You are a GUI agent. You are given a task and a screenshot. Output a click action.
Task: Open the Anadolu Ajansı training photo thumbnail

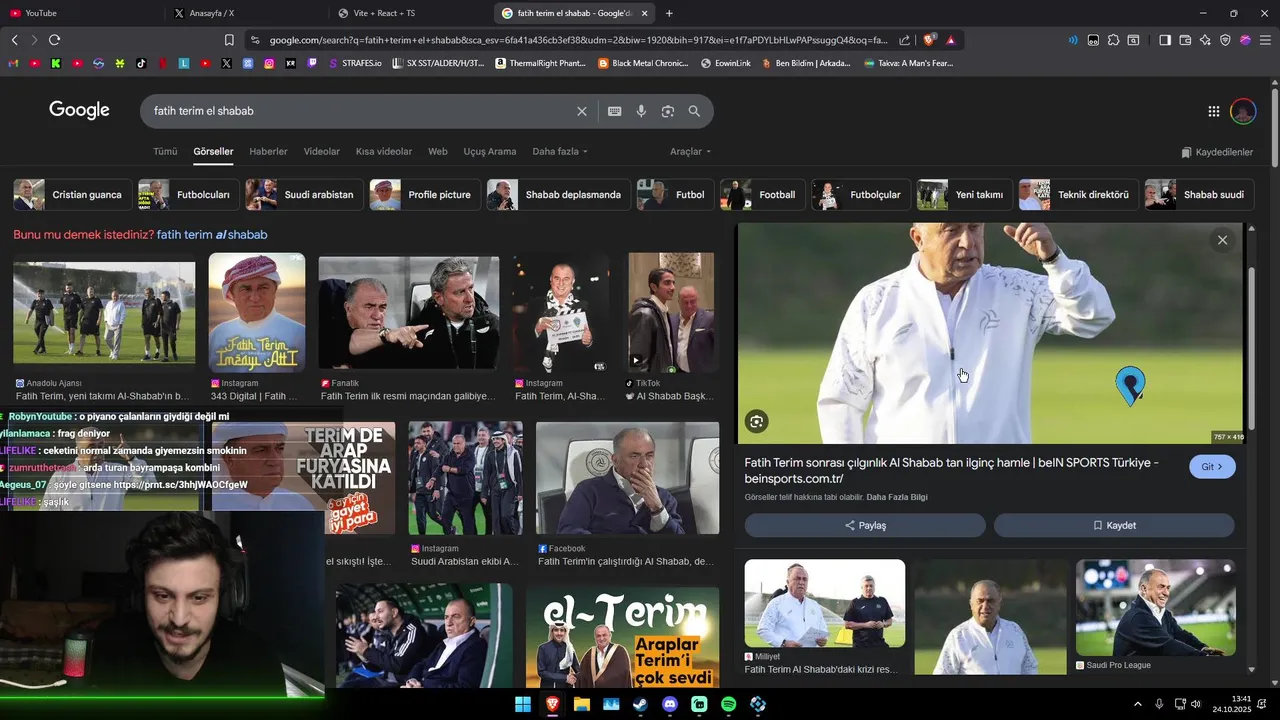[104, 312]
